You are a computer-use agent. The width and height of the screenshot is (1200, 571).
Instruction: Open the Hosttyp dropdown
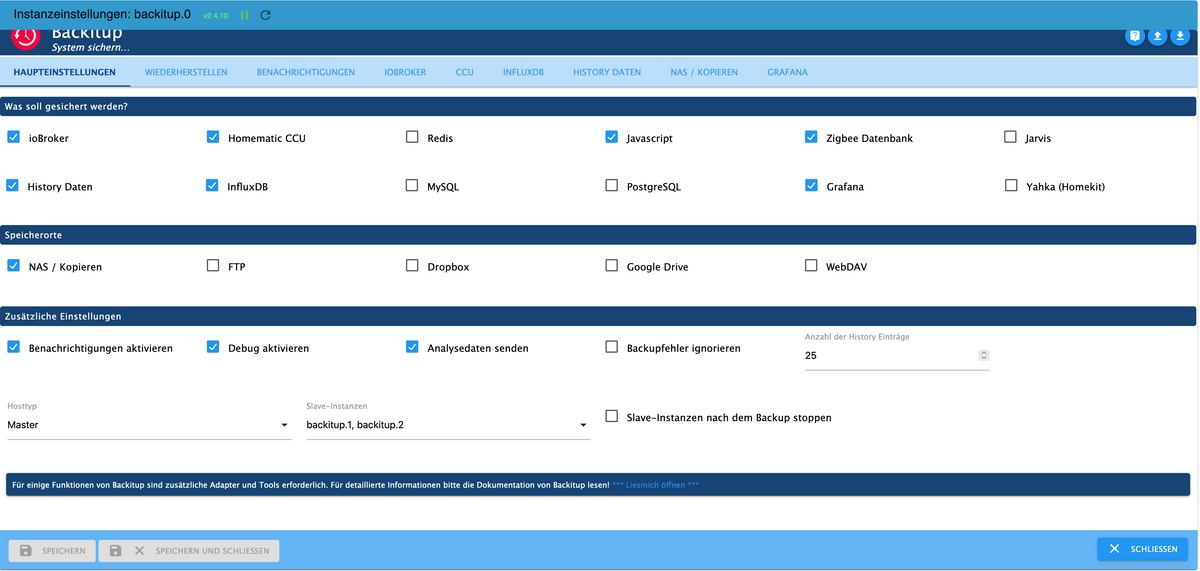click(x=149, y=425)
